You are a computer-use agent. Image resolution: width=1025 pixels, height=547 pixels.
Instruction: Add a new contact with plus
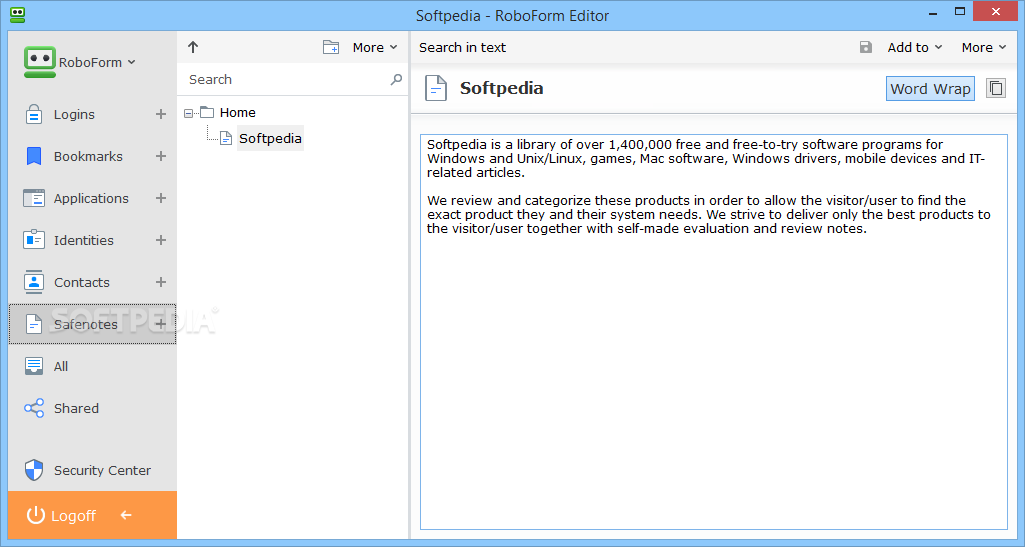click(161, 282)
